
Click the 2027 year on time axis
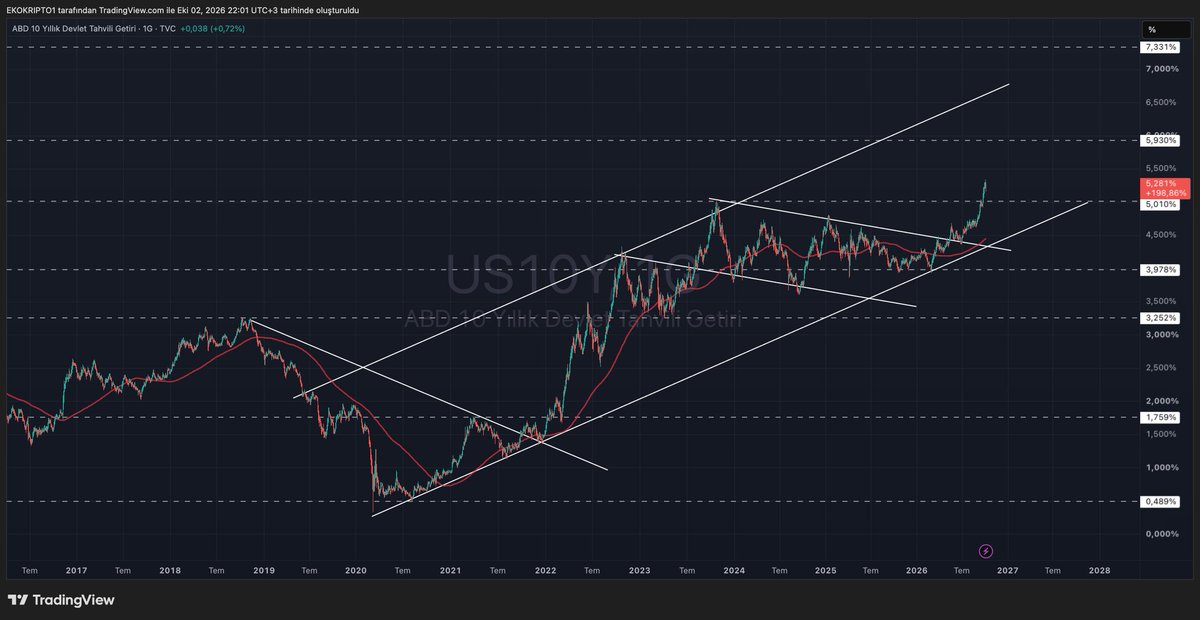(x=1007, y=571)
